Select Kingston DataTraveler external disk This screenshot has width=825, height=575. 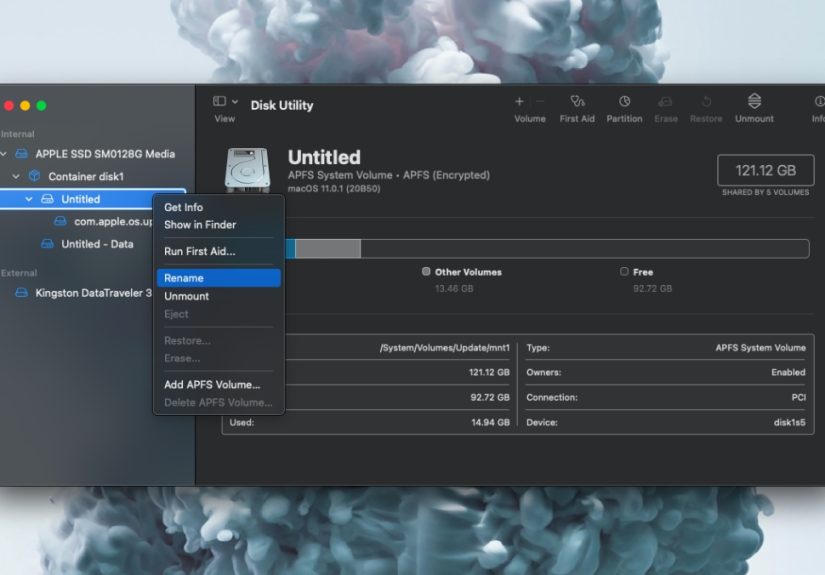coord(93,293)
